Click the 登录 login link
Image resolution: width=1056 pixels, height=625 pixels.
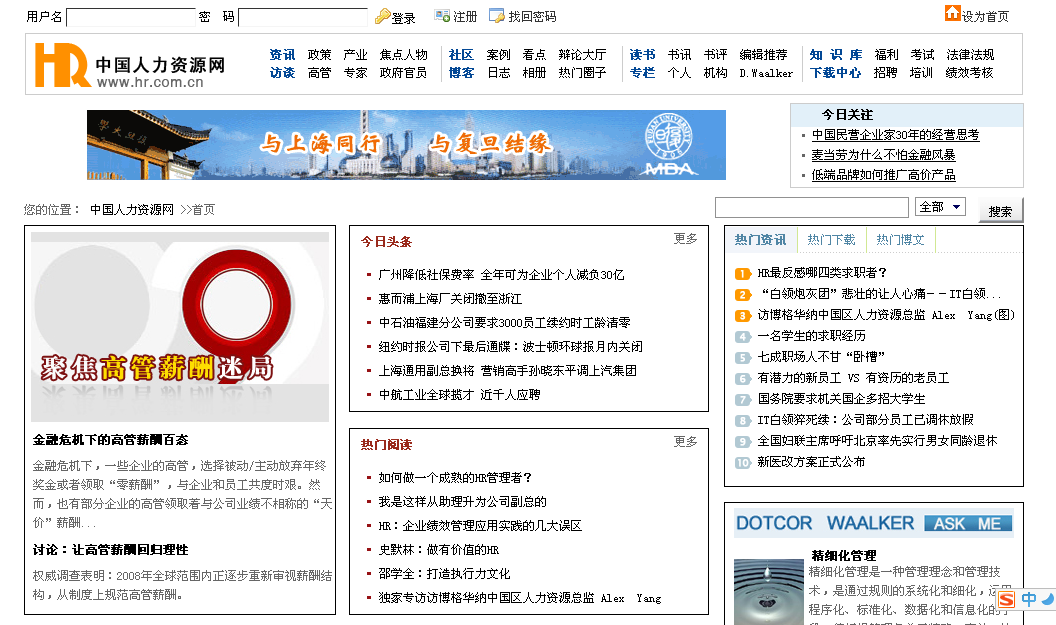point(403,18)
